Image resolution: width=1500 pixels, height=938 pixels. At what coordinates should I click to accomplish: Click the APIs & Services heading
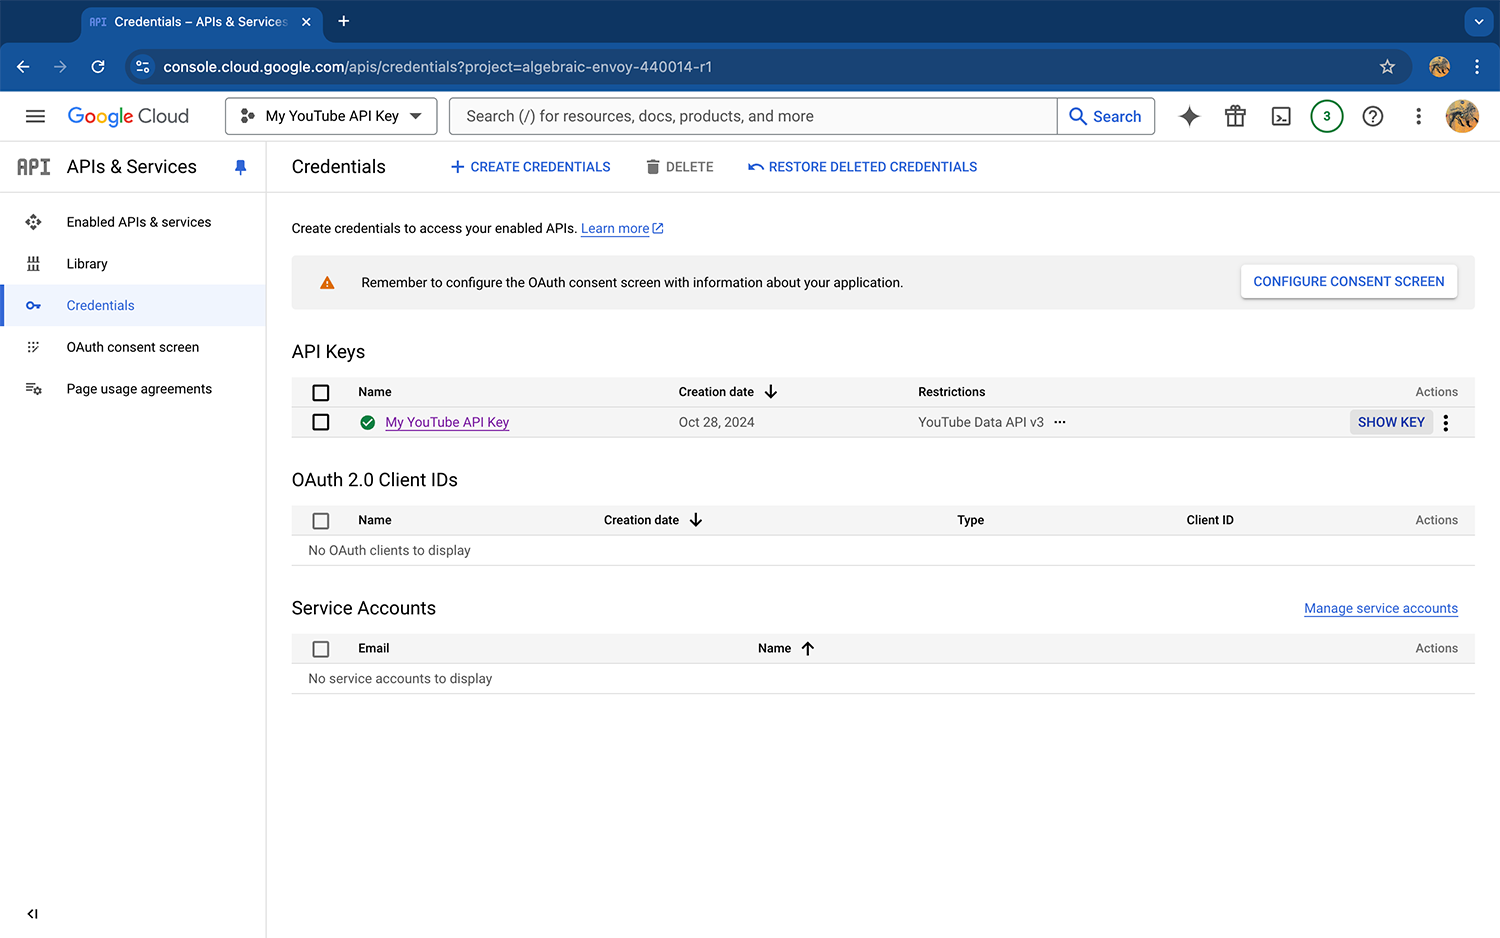point(132,167)
